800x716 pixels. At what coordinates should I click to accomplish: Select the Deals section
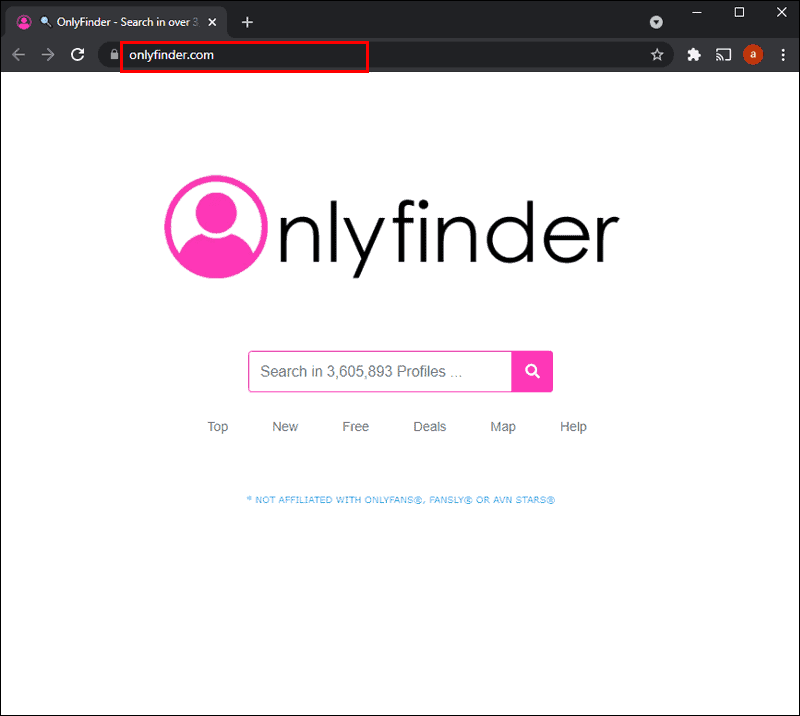[429, 426]
